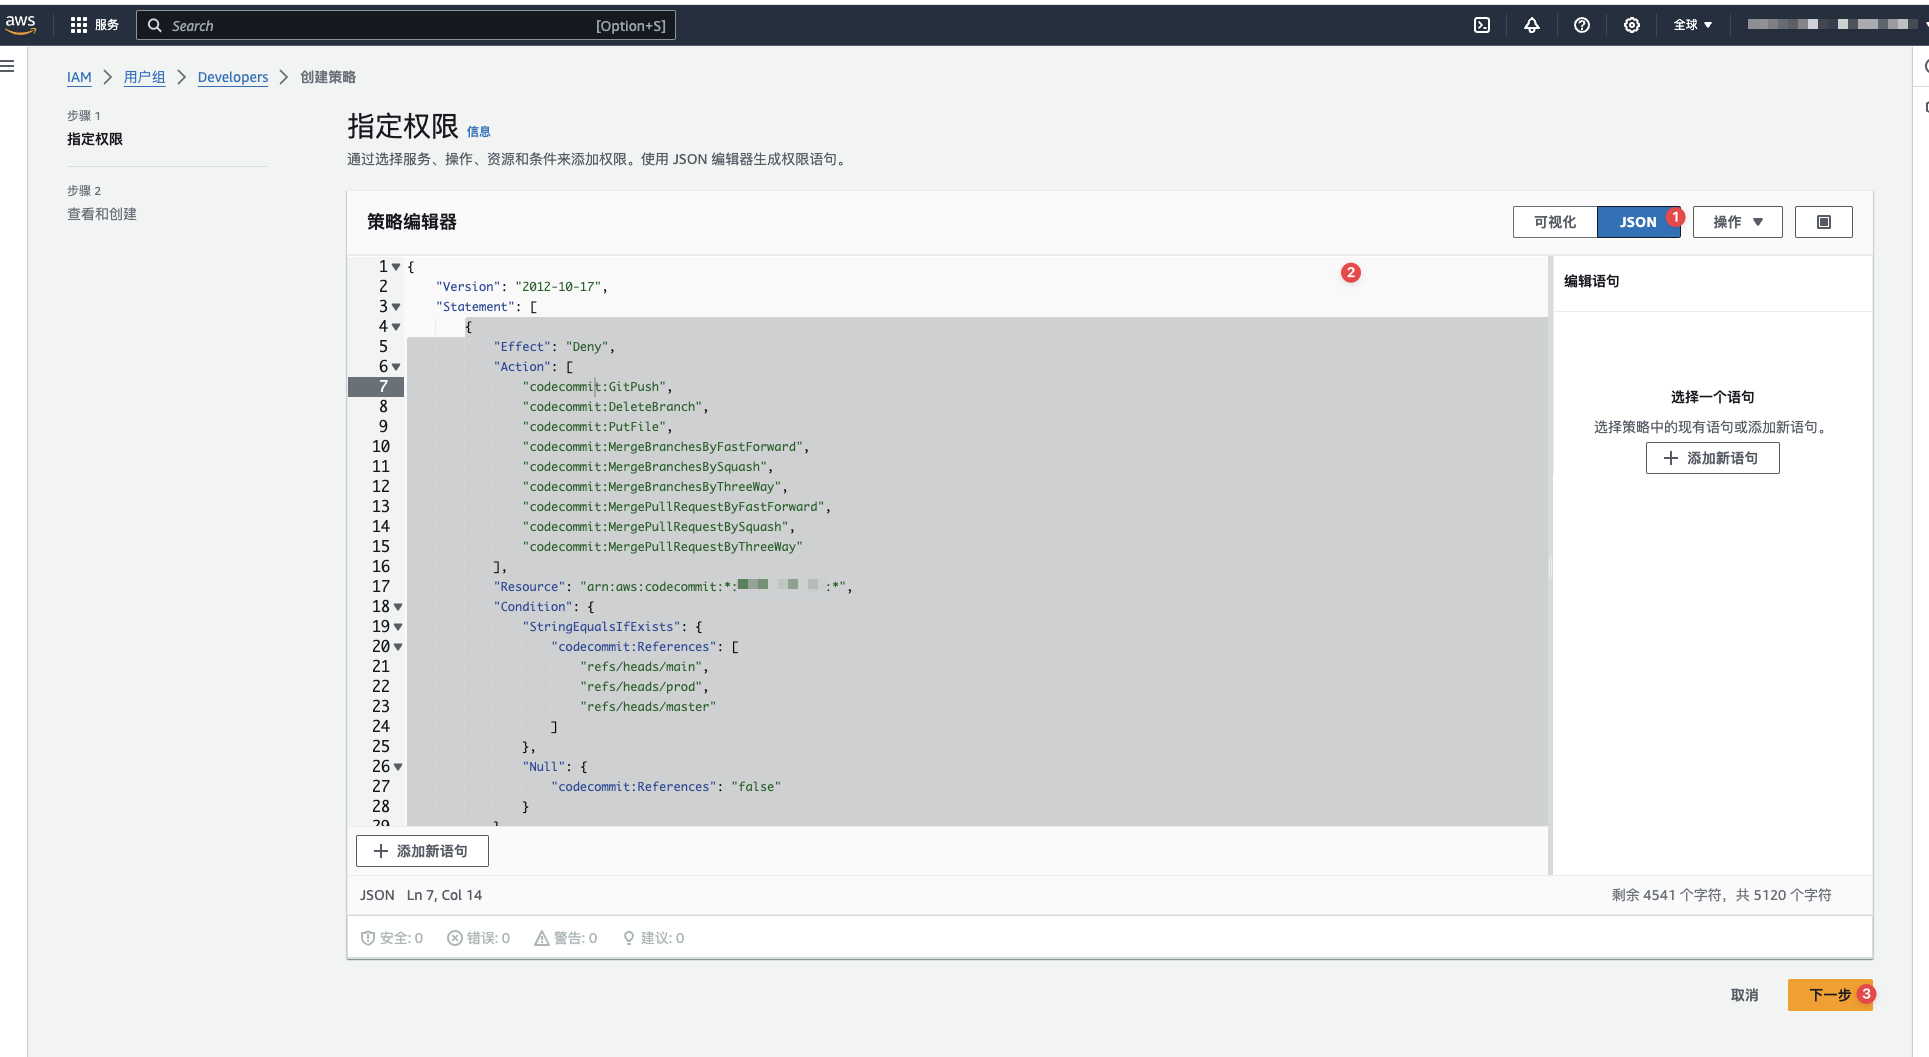Click the 下一步 next button
Viewport: 1929px width, 1057px height.
(x=1830, y=995)
